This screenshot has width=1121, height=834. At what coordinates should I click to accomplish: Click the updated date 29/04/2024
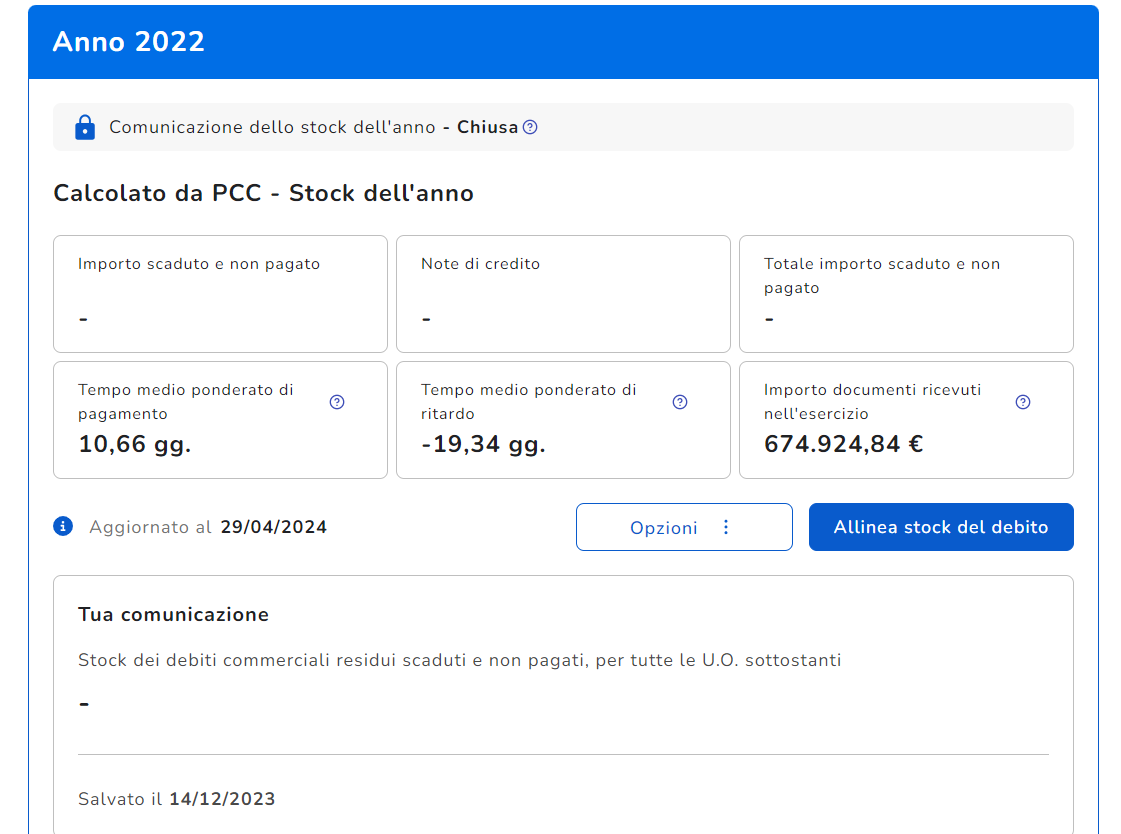(274, 527)
